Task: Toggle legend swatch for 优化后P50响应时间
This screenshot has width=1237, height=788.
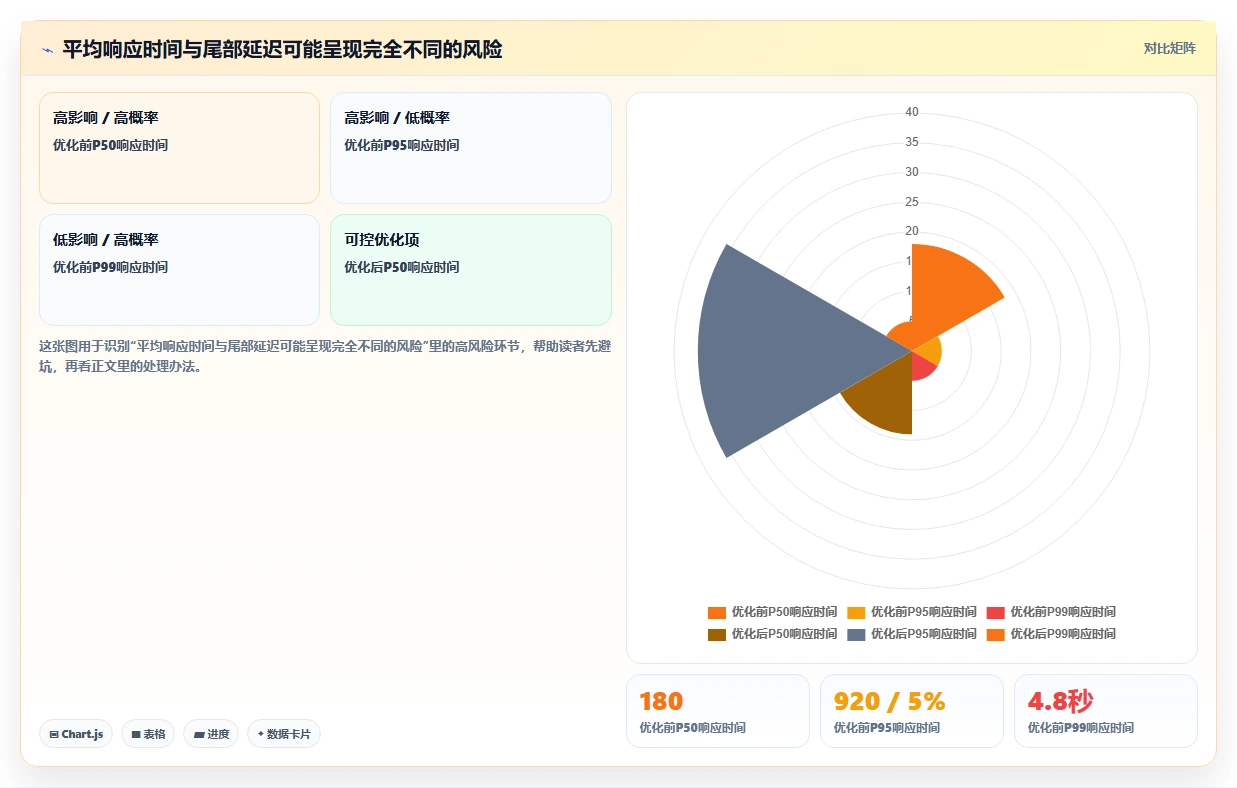Action: [716, 634]
